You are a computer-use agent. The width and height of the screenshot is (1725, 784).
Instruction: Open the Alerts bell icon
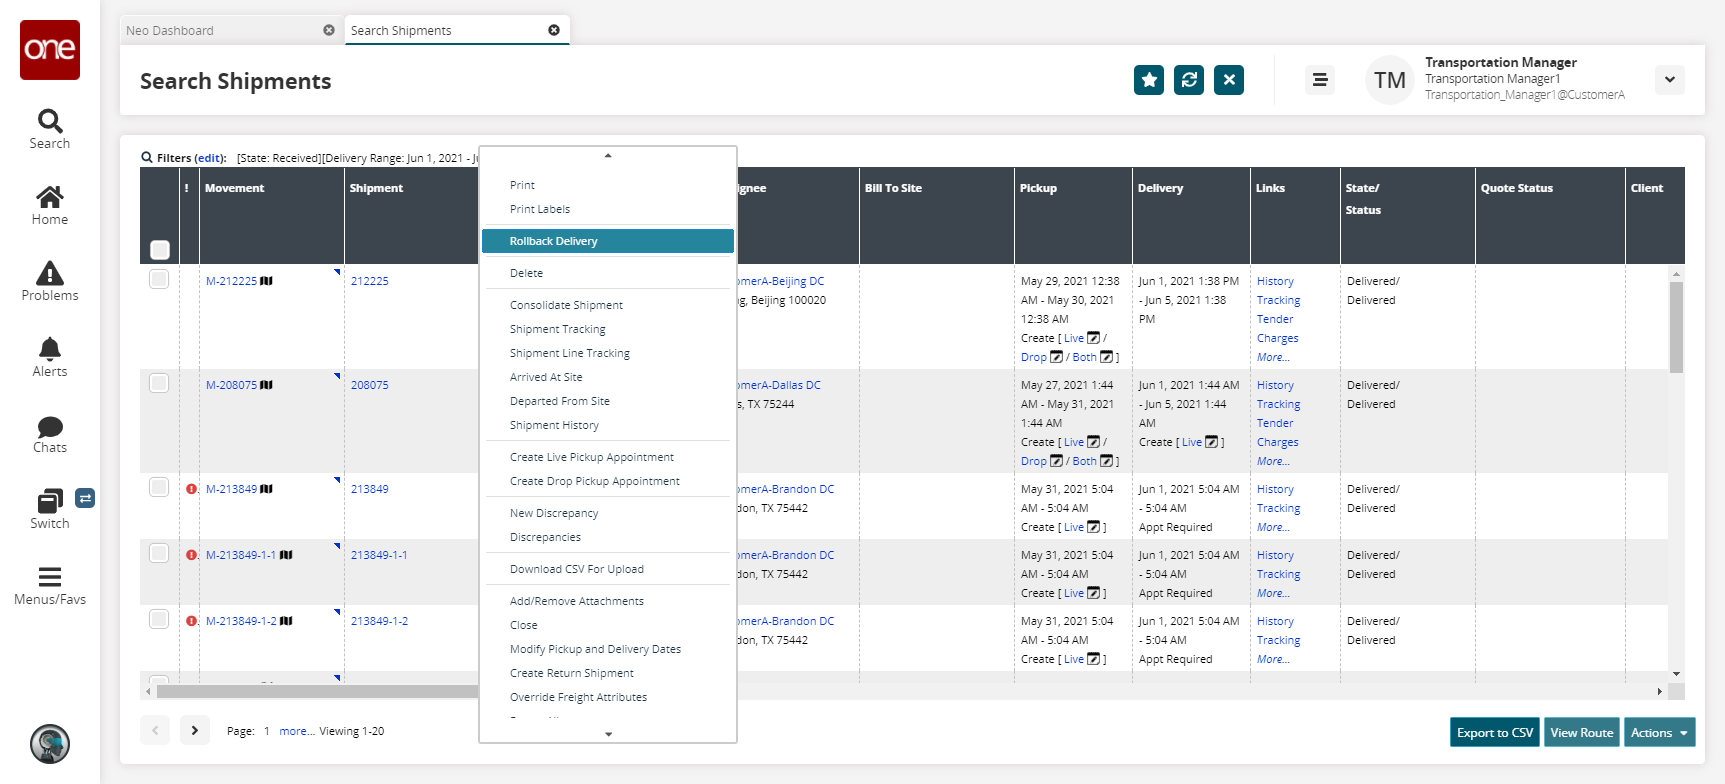point(50,350)
